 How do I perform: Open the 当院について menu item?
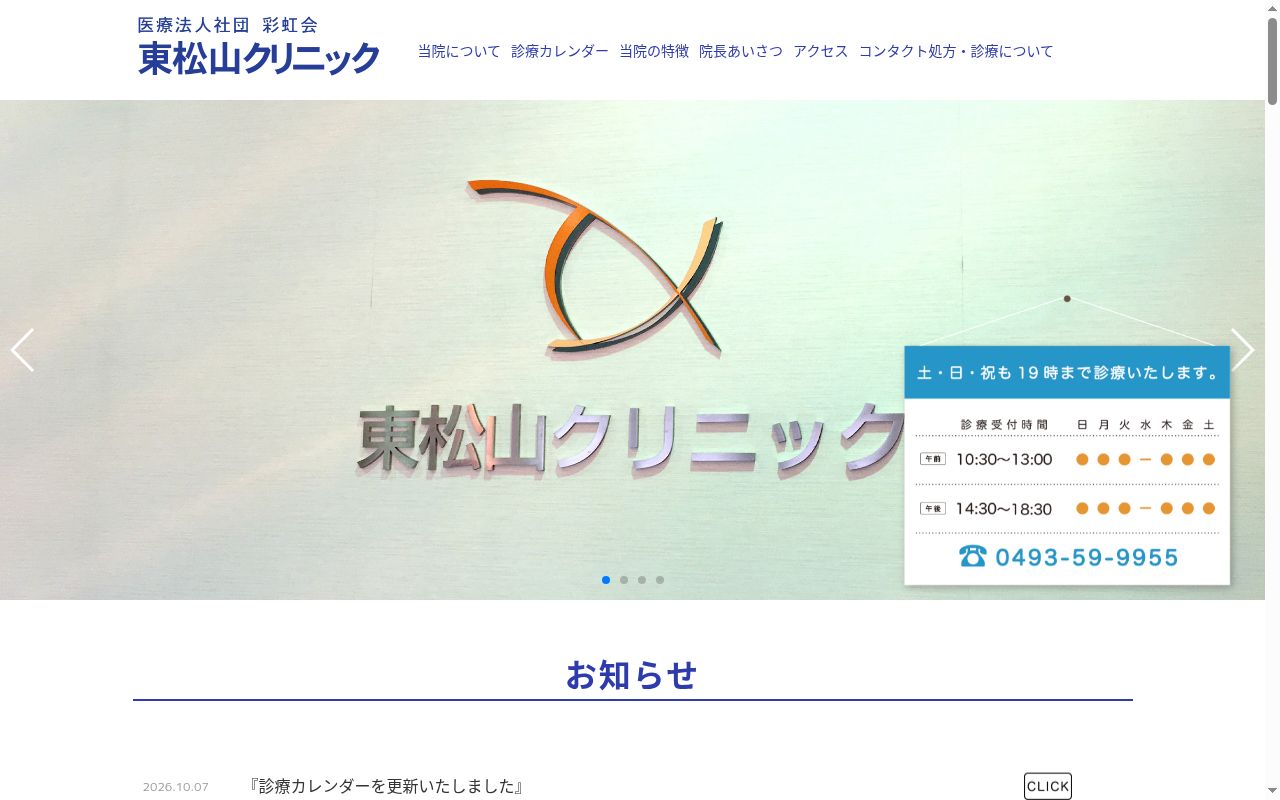[459, 51]
